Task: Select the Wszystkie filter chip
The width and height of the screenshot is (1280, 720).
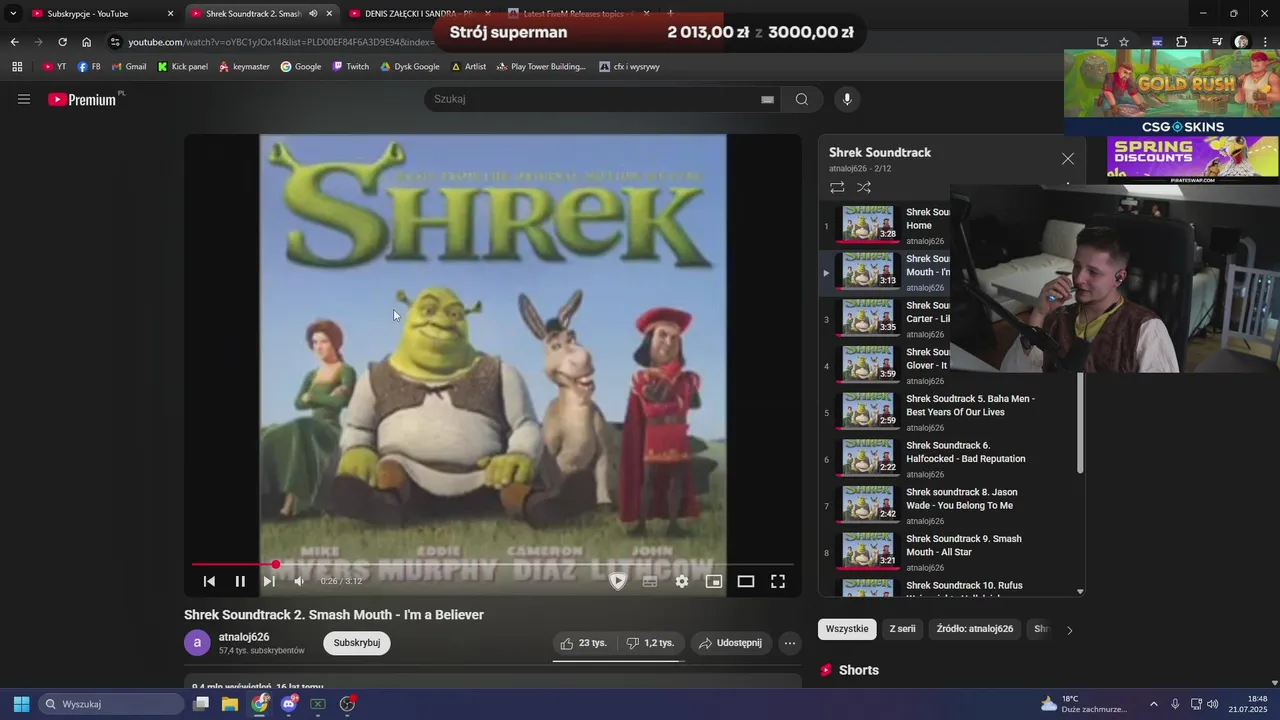Action: click(847, 629)
